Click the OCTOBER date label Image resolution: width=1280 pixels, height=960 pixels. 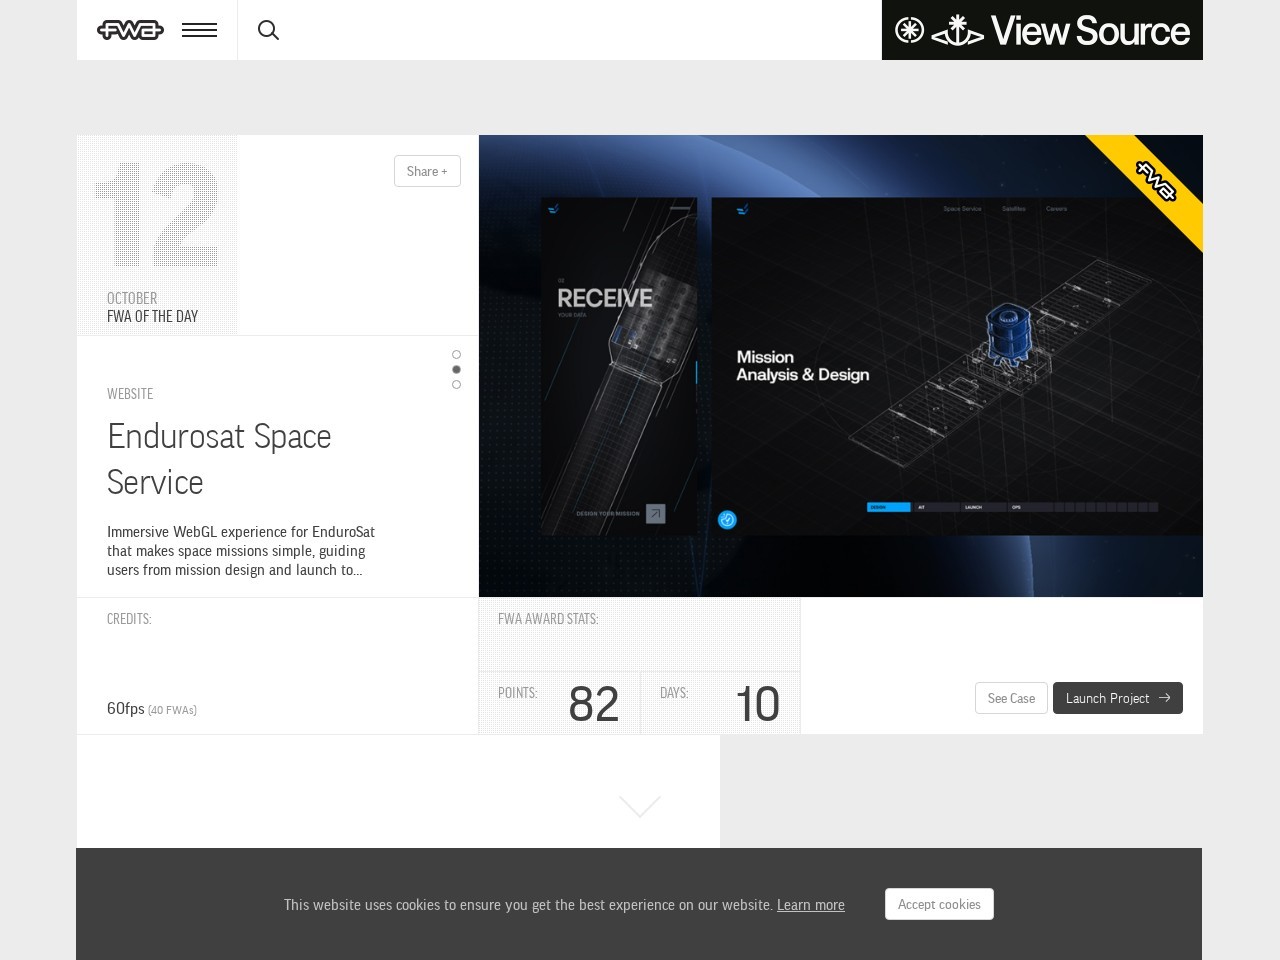point(132,298)
